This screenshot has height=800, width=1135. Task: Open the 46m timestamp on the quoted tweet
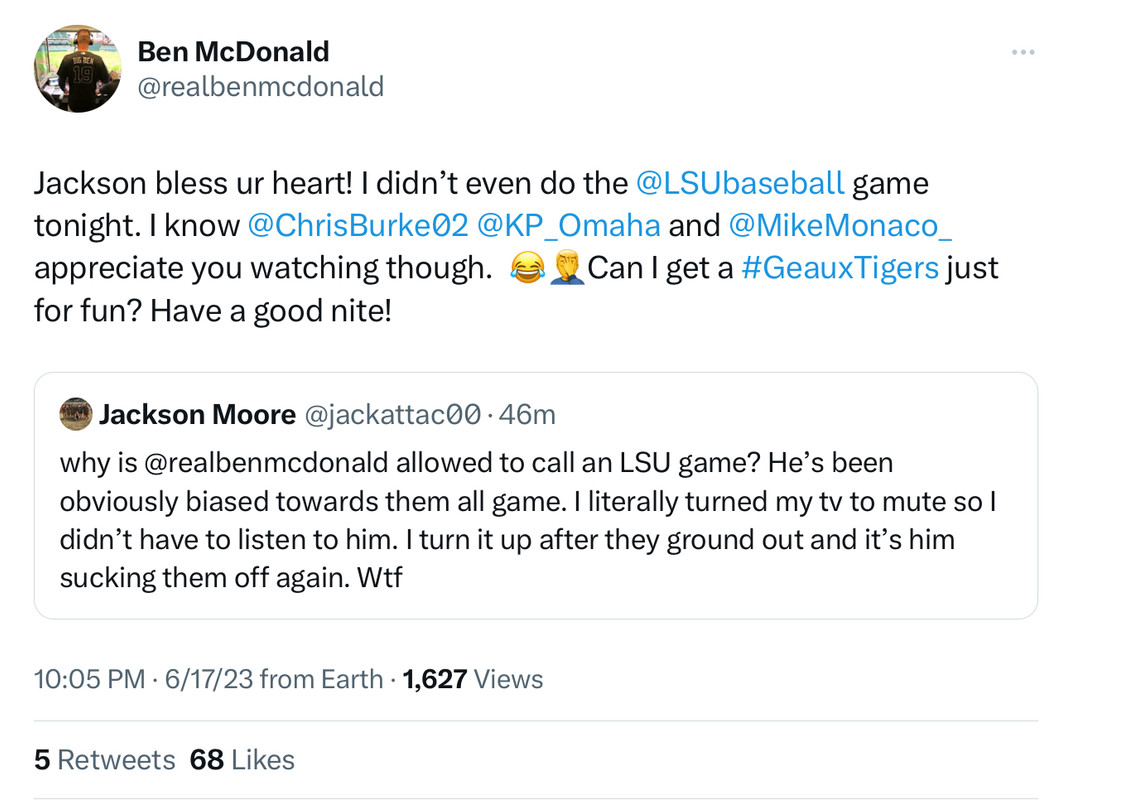point(527,414)
